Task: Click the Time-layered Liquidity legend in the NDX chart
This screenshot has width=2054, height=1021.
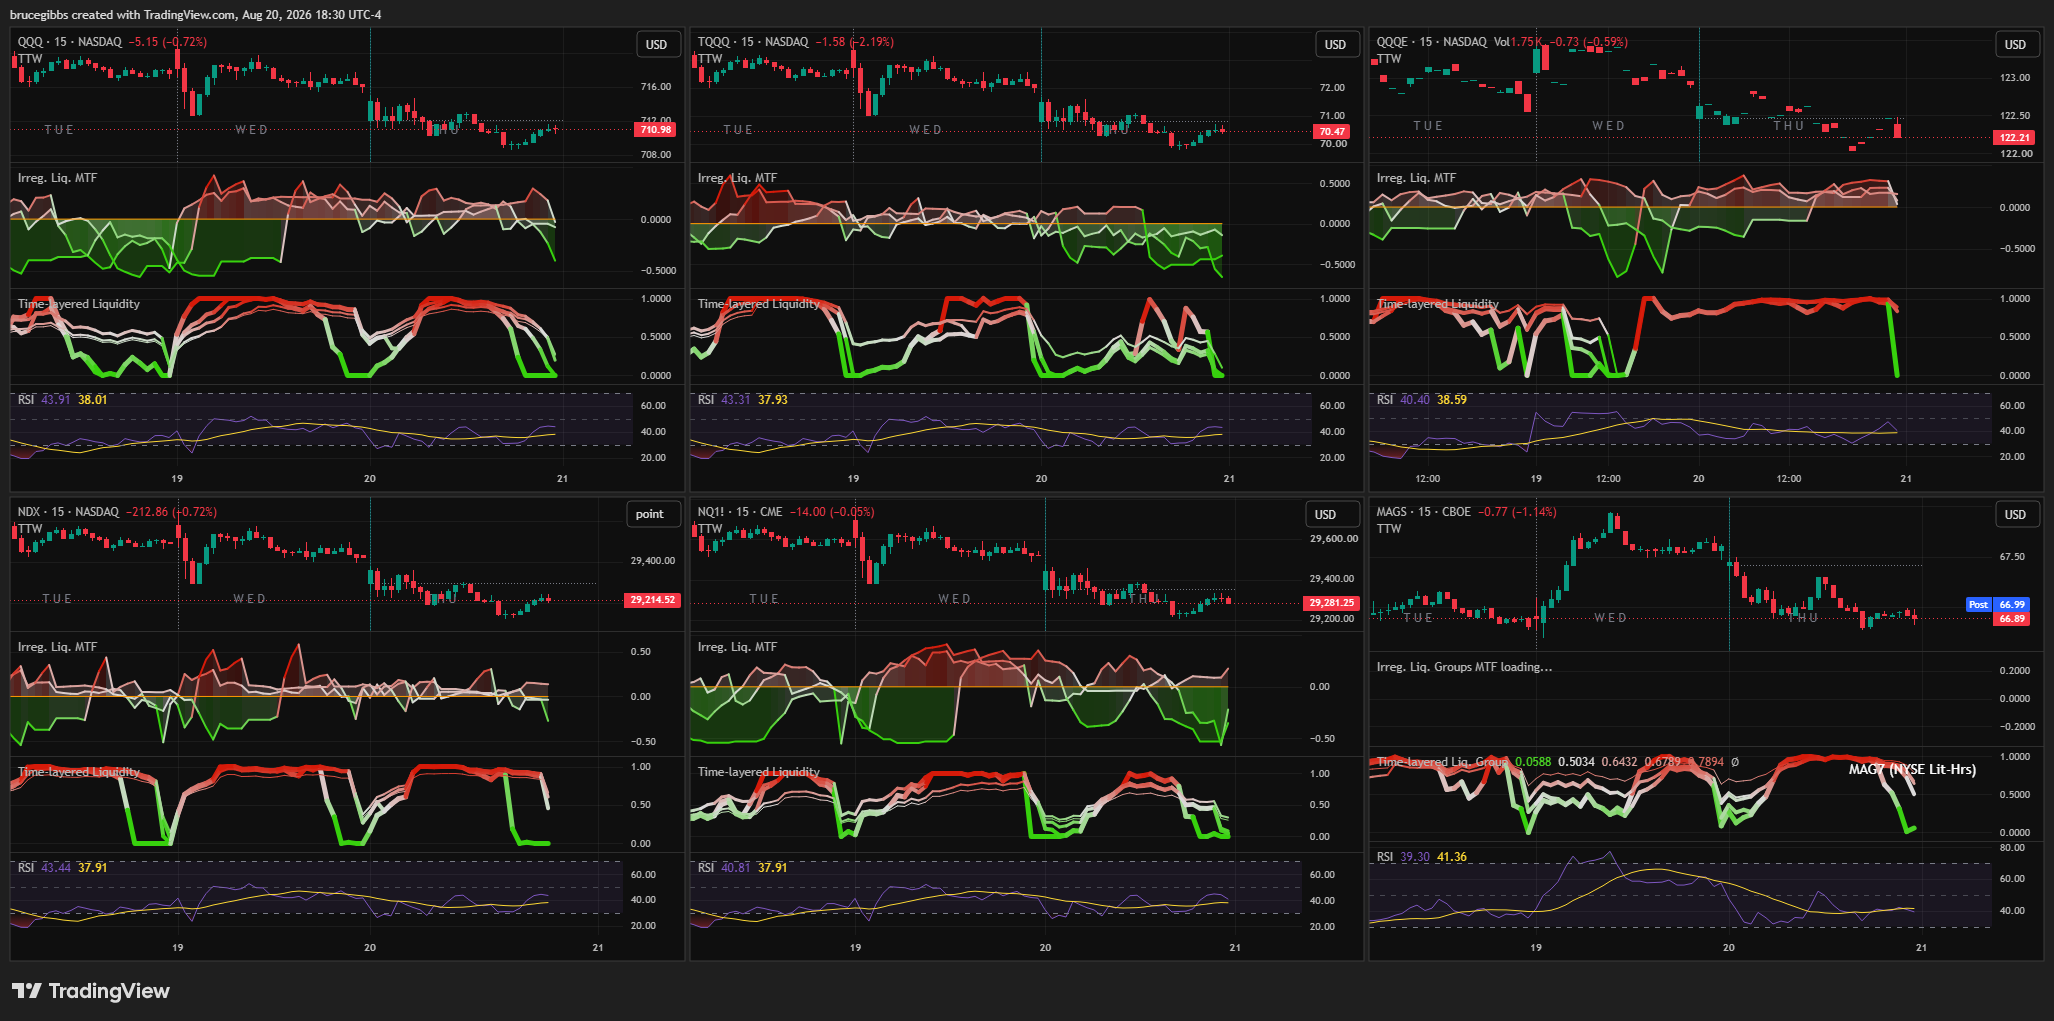Action: (x=79, y=772)
